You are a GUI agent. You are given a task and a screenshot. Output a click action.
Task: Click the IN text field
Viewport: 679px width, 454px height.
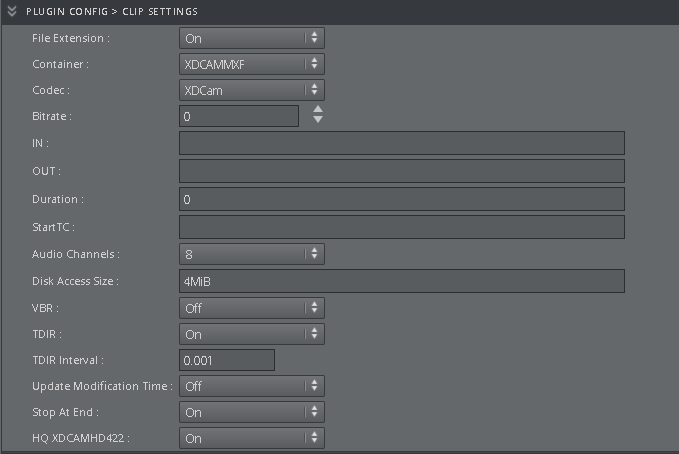tap(401, 143)
